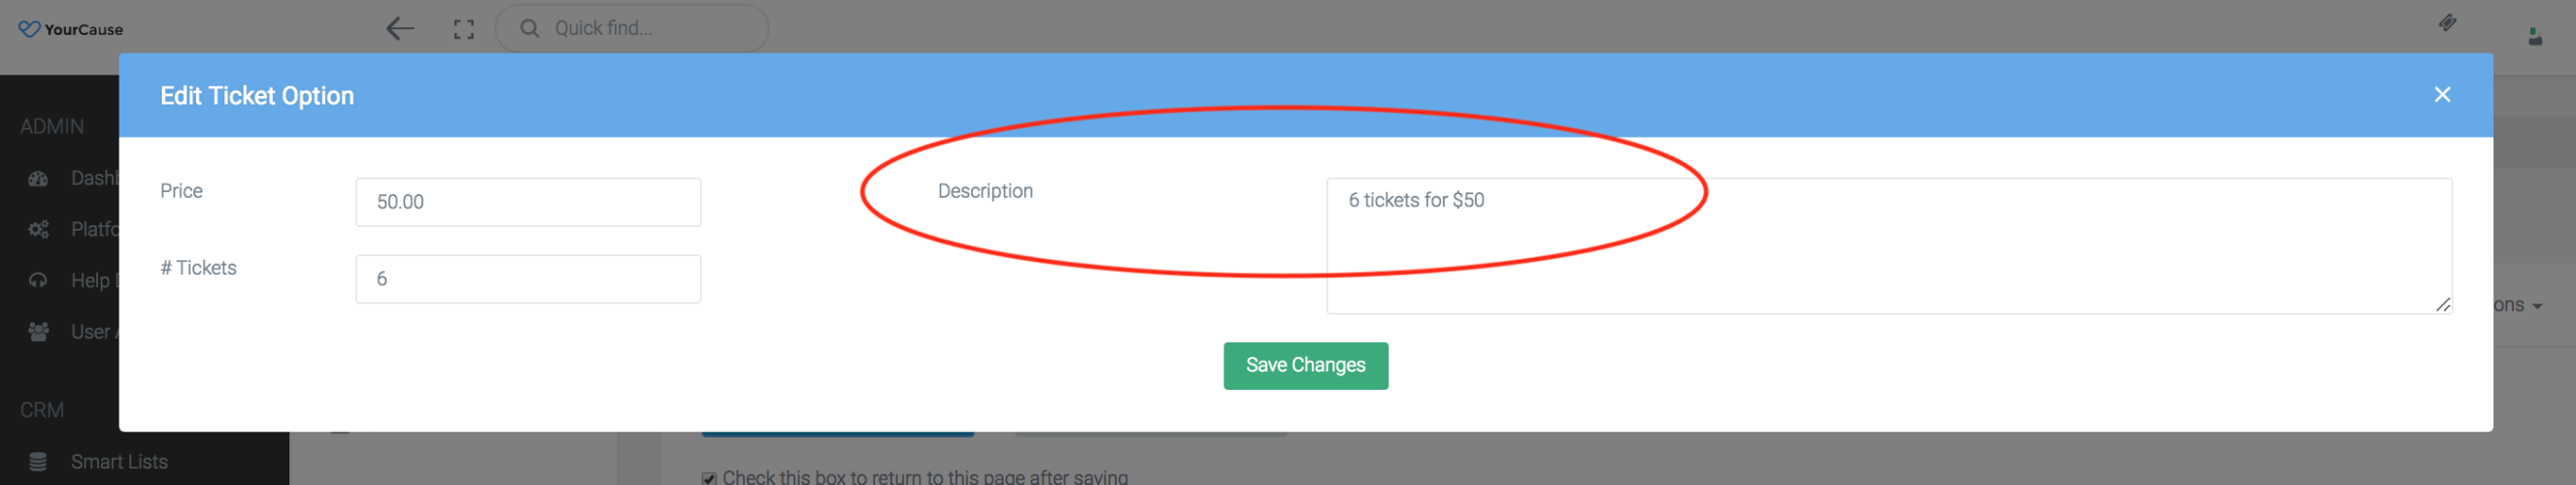Click the Save Changes button
Screen dimensions: 2576x485
1305,366
